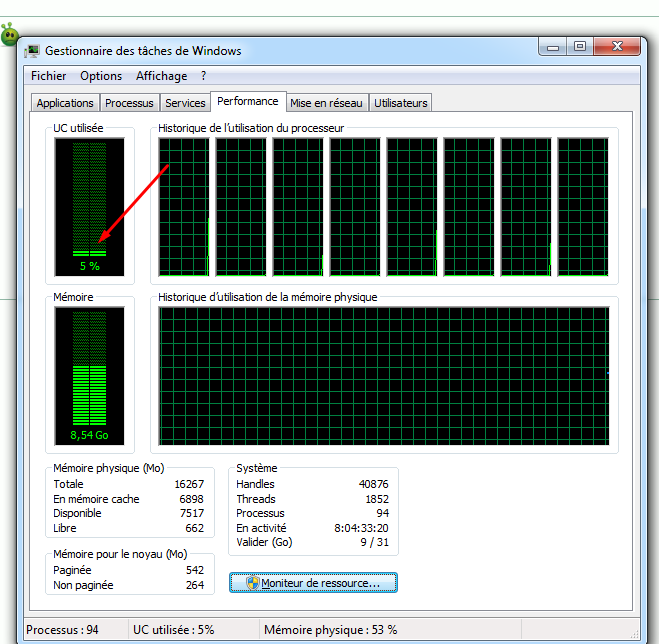Click the Handles value 40876
The width and height of the screenshot is (659, 644).
[x=374, y=484]
